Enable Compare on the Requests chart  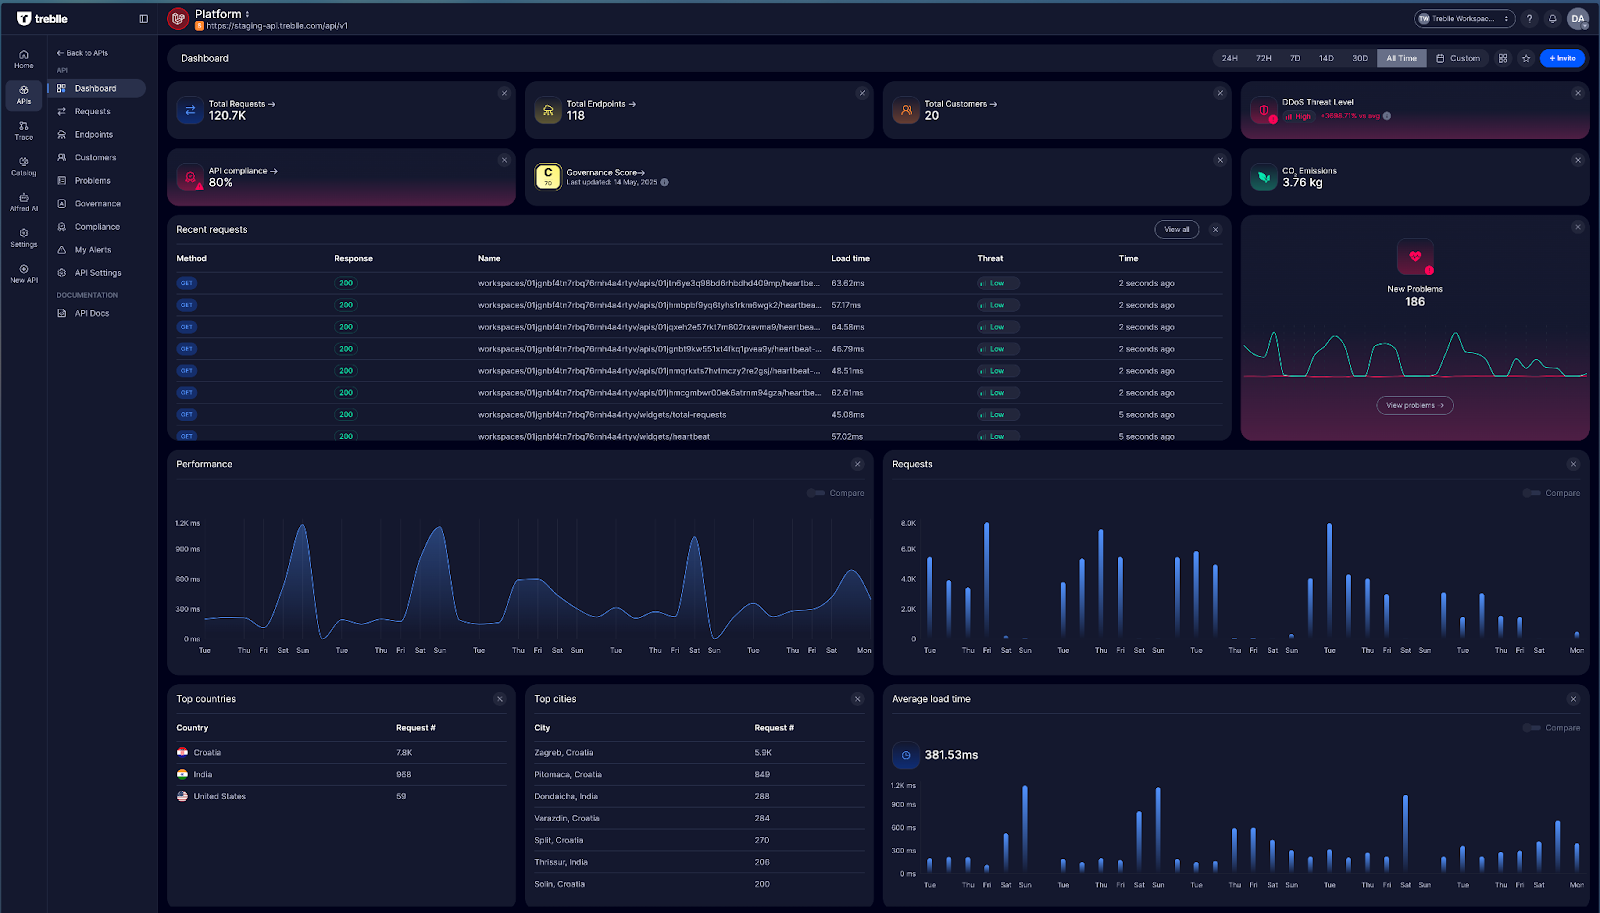(1532, 493)
